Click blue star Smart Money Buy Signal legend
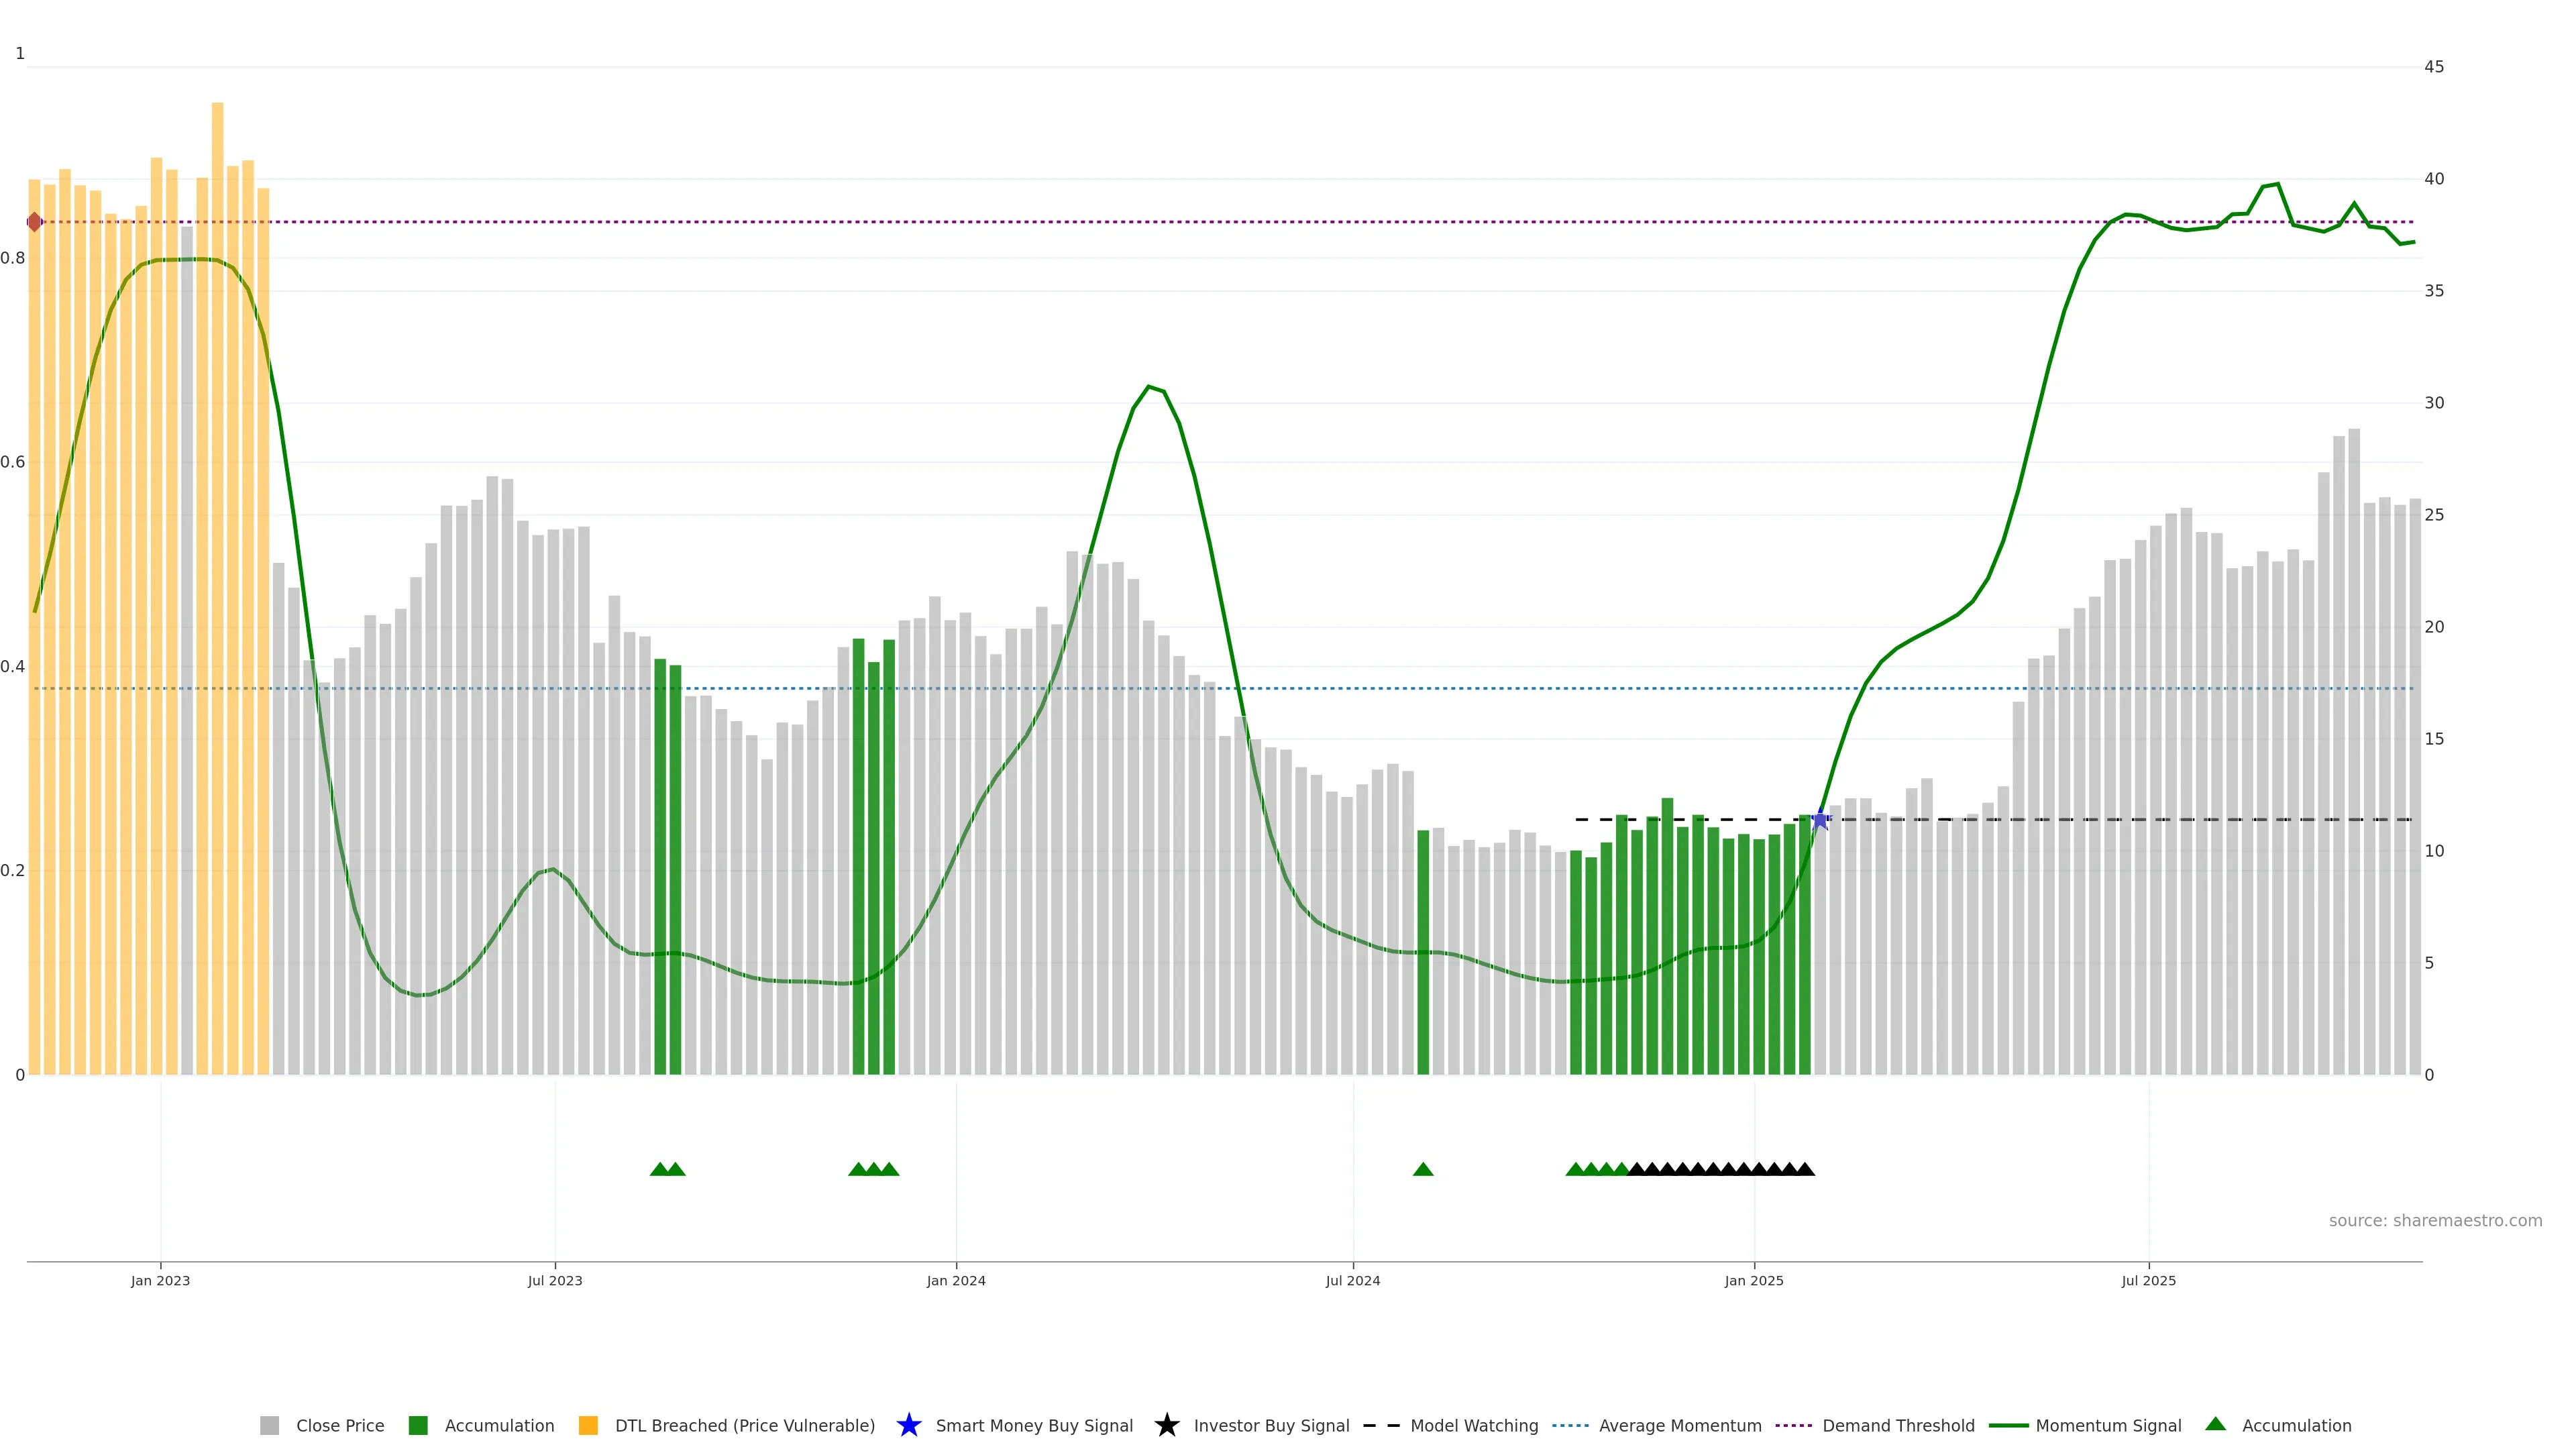Screen dimensions: 2576x1449 [908, 1425]
